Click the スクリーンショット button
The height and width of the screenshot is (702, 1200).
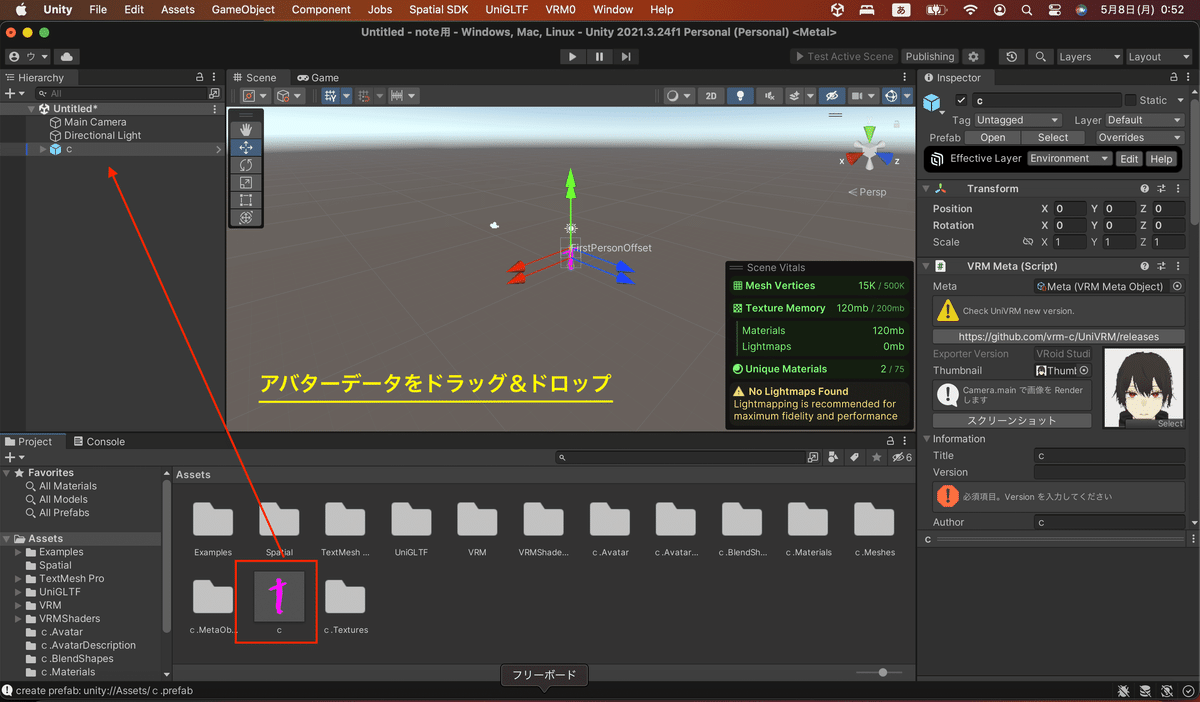click(1012, 421)
